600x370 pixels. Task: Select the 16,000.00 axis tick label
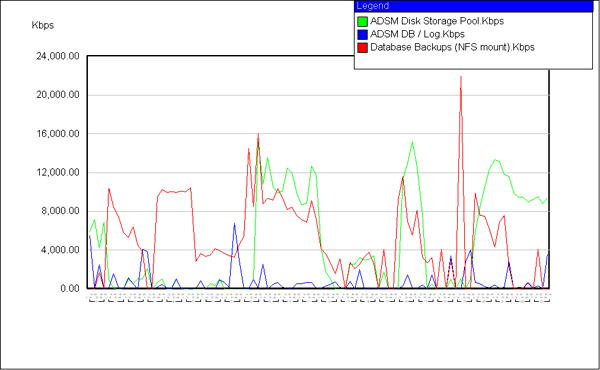click(58, 134)
